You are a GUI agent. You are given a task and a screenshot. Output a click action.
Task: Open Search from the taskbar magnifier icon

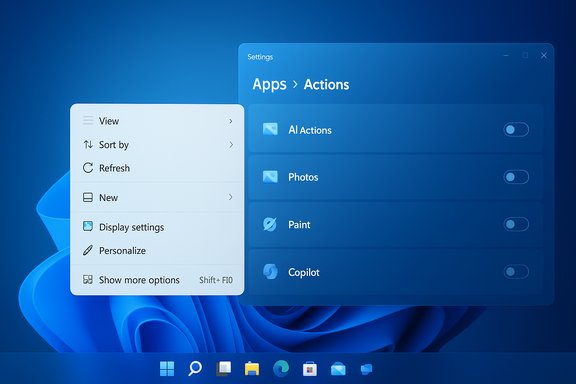click(x=195, y=368)
